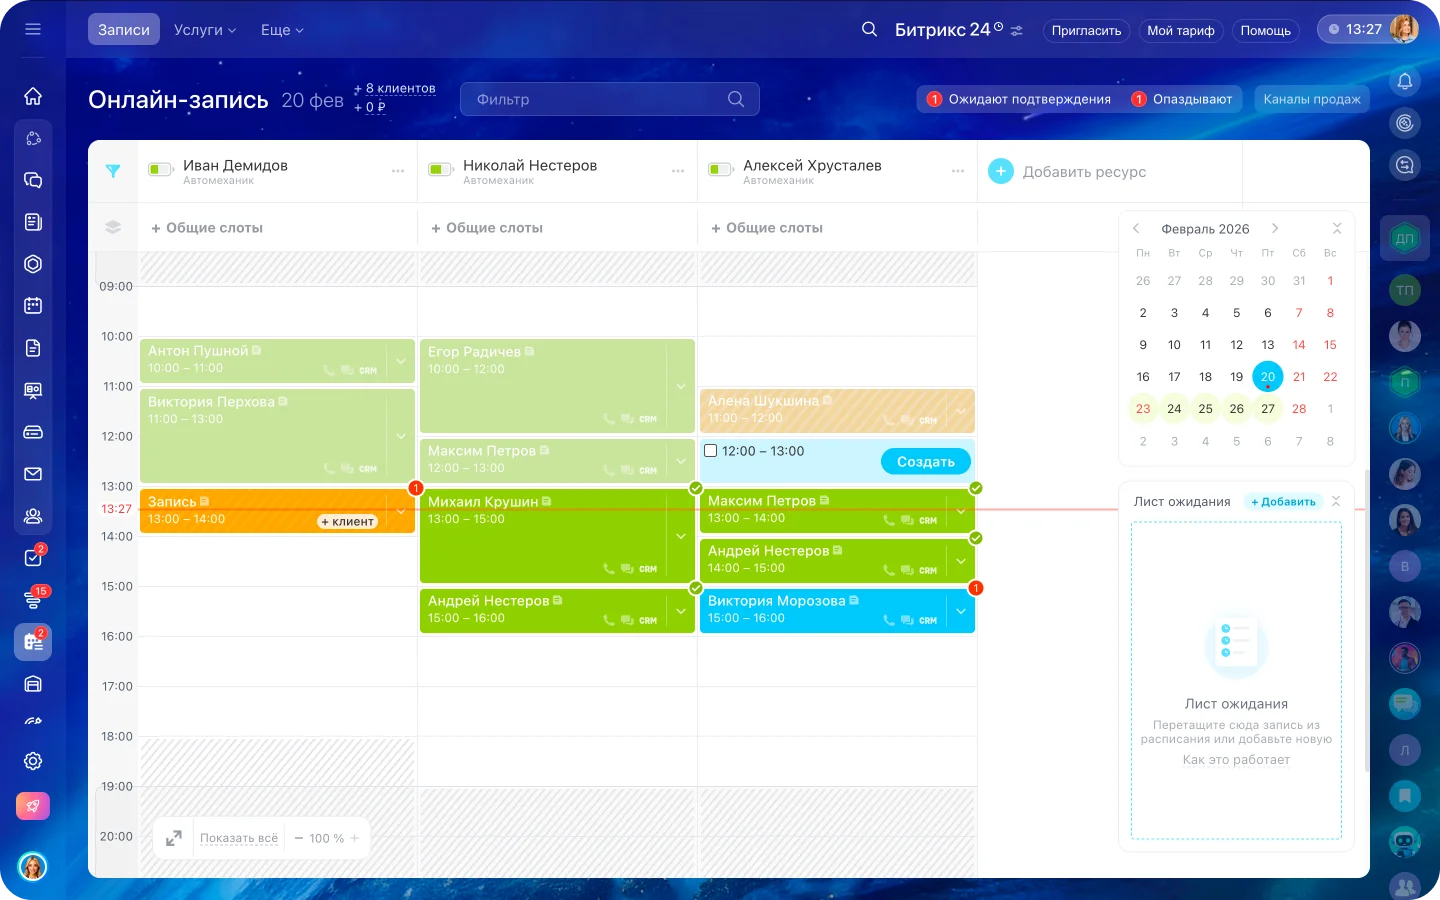Open the Каналы продаж section

click(x=1311, y=99)
